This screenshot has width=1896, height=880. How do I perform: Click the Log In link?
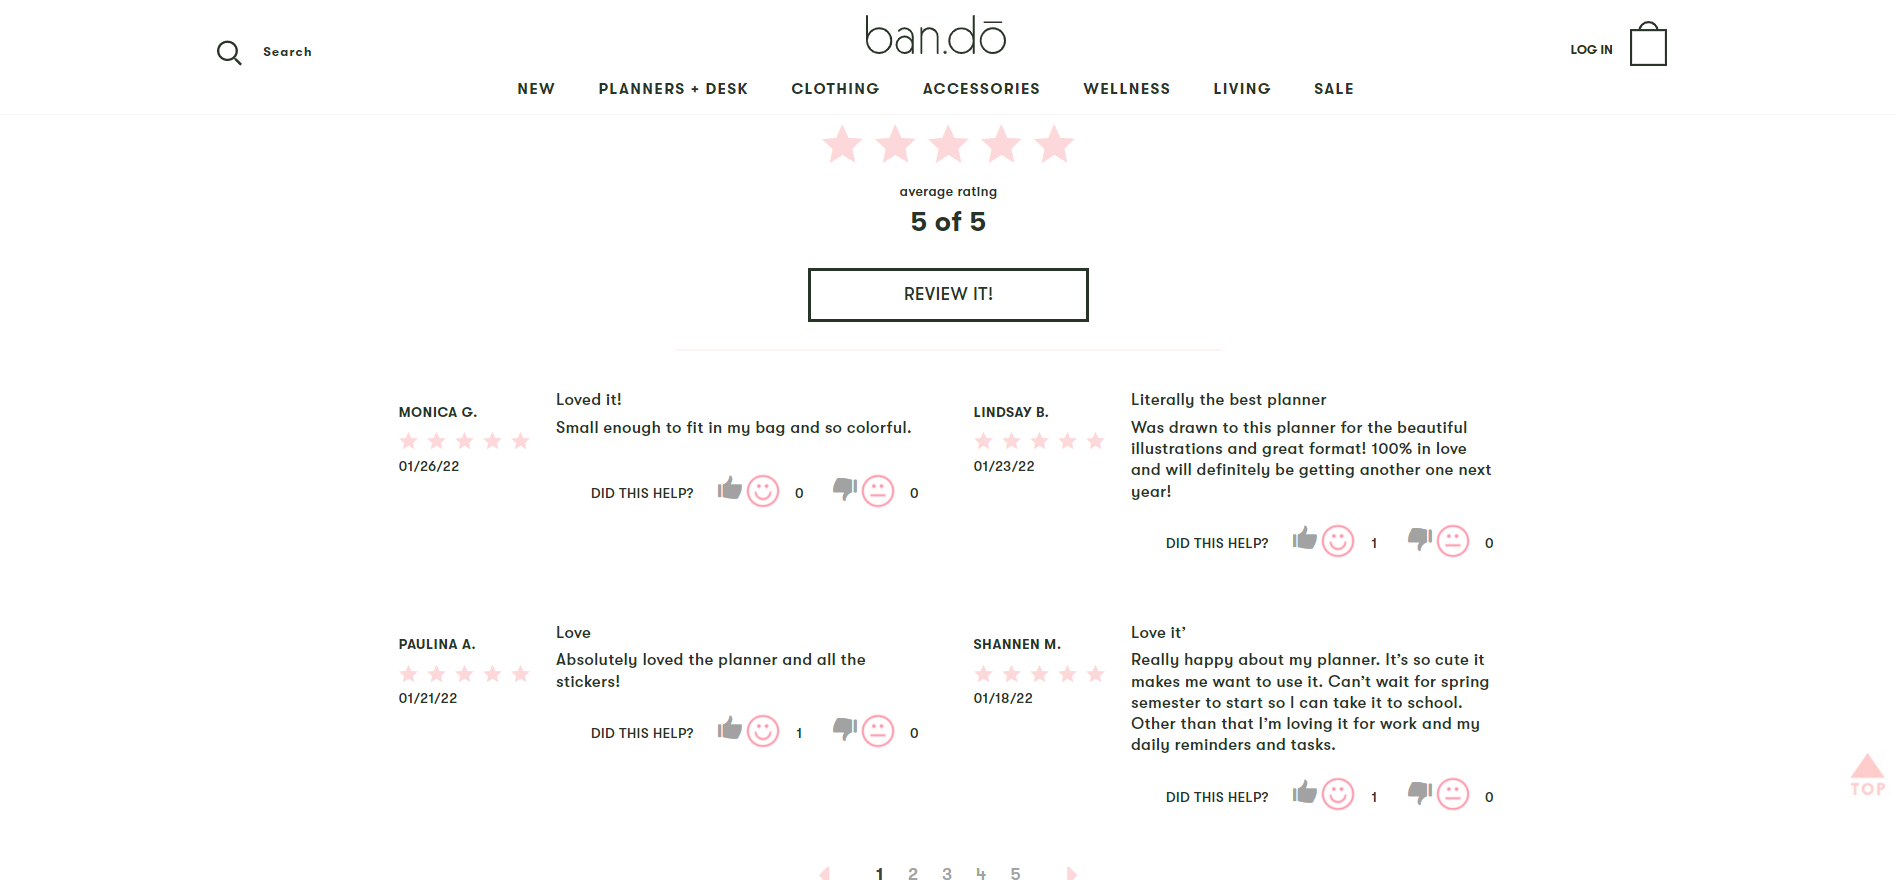click(x=1590, y=50)
